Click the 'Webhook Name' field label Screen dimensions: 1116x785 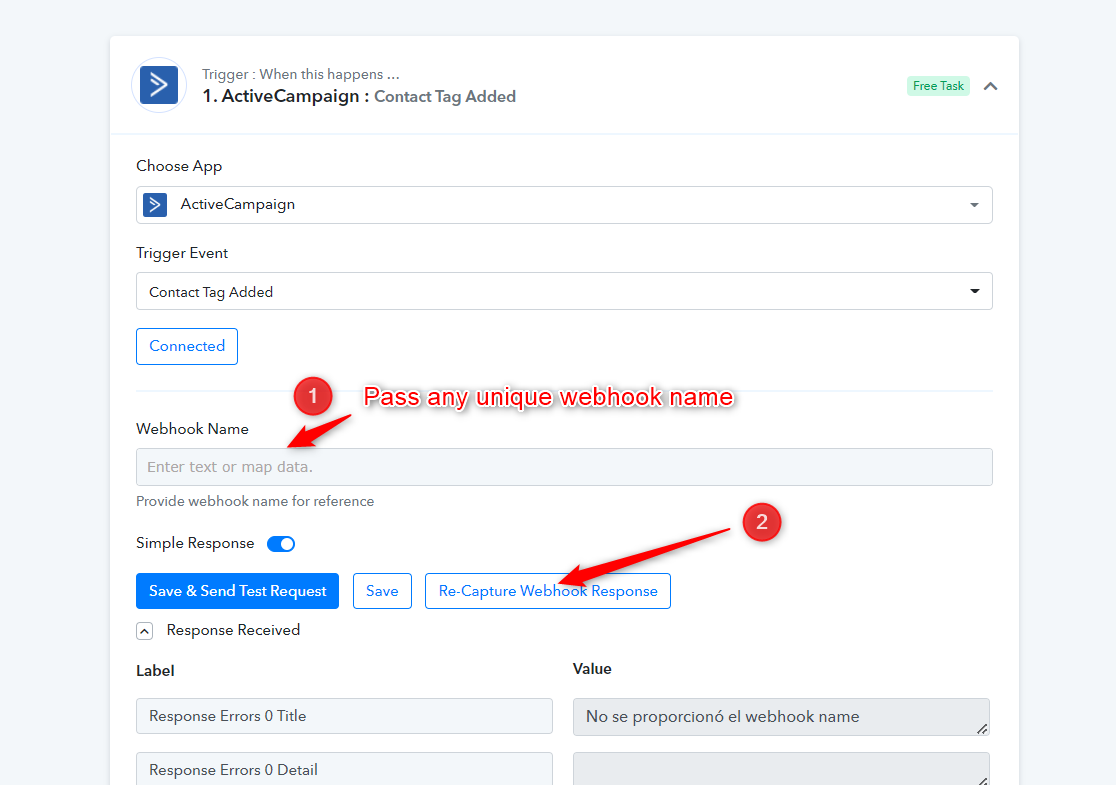(192, 428)
